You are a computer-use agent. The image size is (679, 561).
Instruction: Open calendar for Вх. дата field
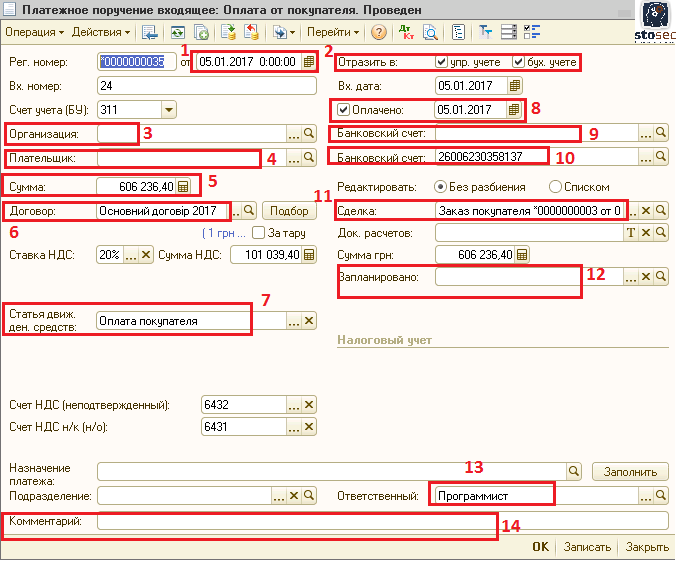pyautogui.click(x=514, y=86)
